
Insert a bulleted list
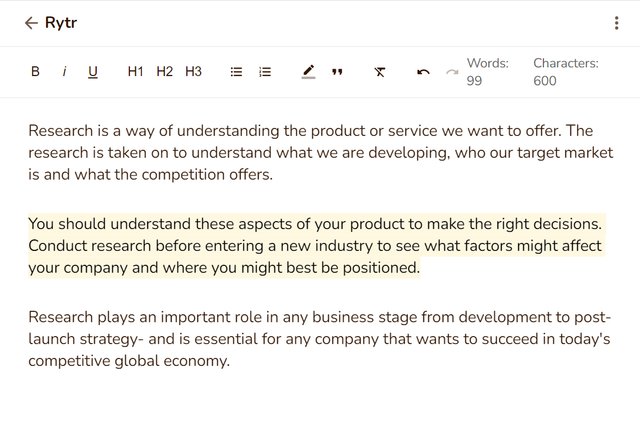click(236, 72)
